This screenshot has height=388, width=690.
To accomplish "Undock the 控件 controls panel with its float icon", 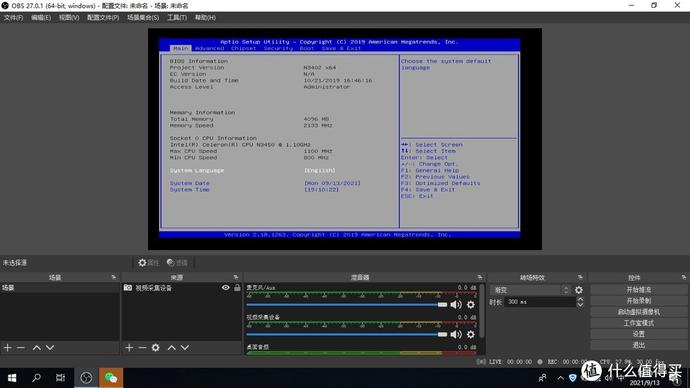I will (683, 277).
